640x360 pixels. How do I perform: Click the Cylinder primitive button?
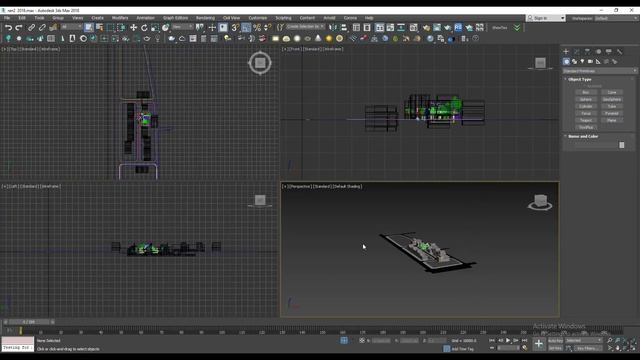click(x=586, y=106)
